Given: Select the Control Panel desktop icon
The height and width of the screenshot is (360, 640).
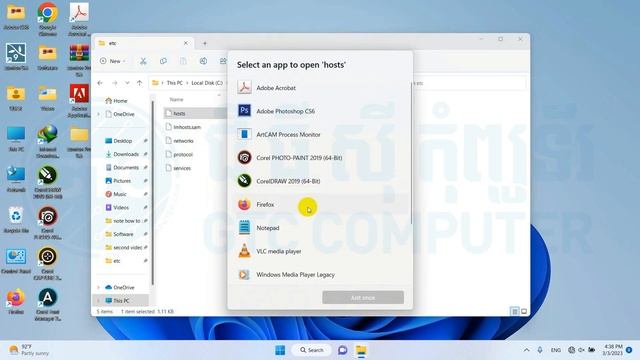Looking at the screenshot, I should click(x=16, y=261).
